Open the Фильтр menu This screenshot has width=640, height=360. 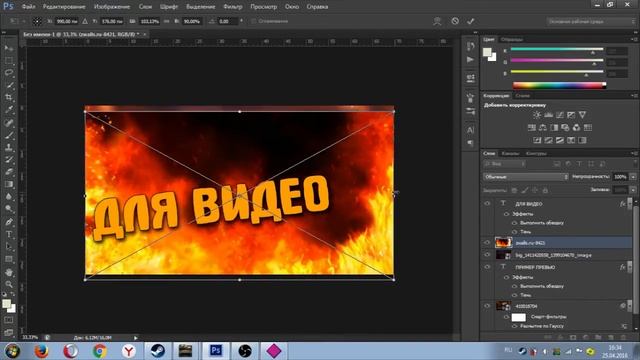click(x=233, y=7)
